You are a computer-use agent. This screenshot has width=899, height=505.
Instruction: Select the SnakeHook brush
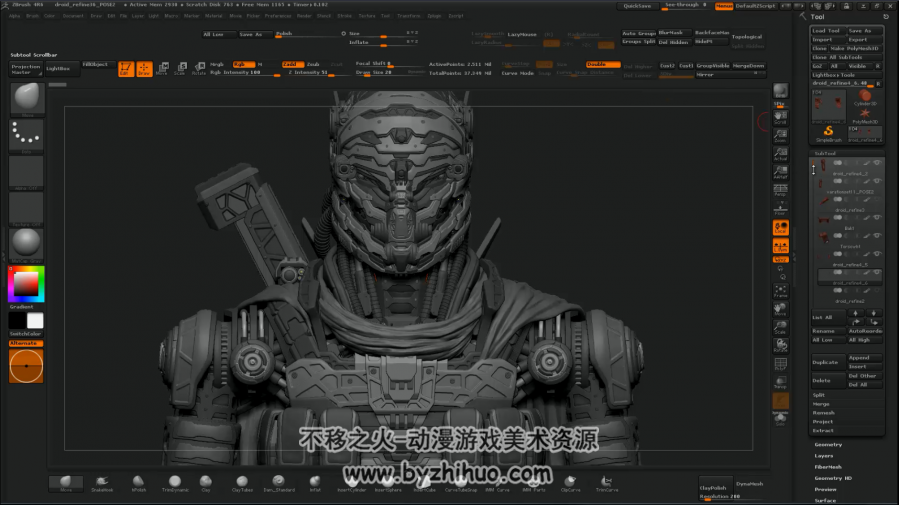pyautogui.click(x=102, y=483)
